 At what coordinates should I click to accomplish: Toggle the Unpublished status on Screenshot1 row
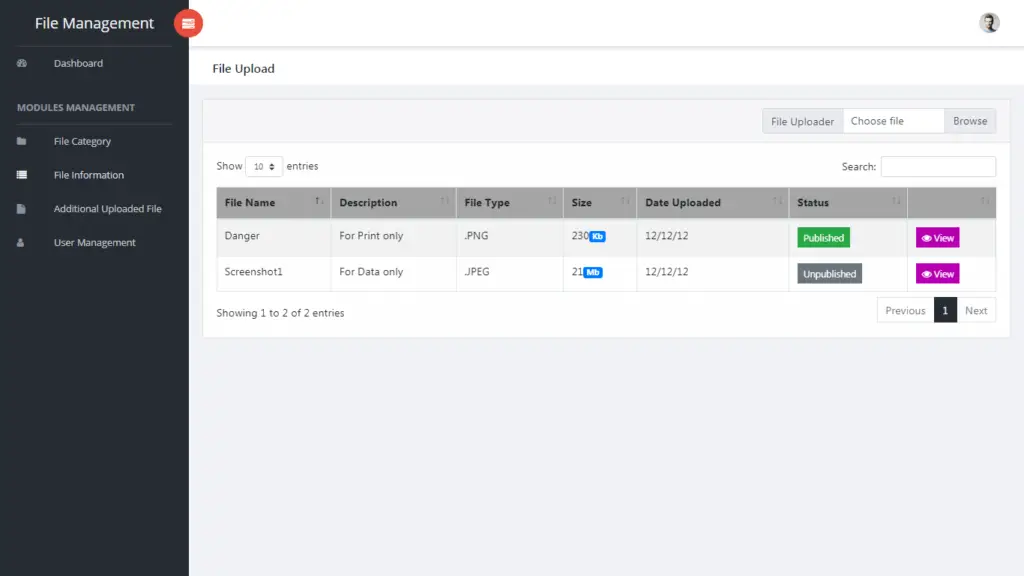tap(829, 273)
